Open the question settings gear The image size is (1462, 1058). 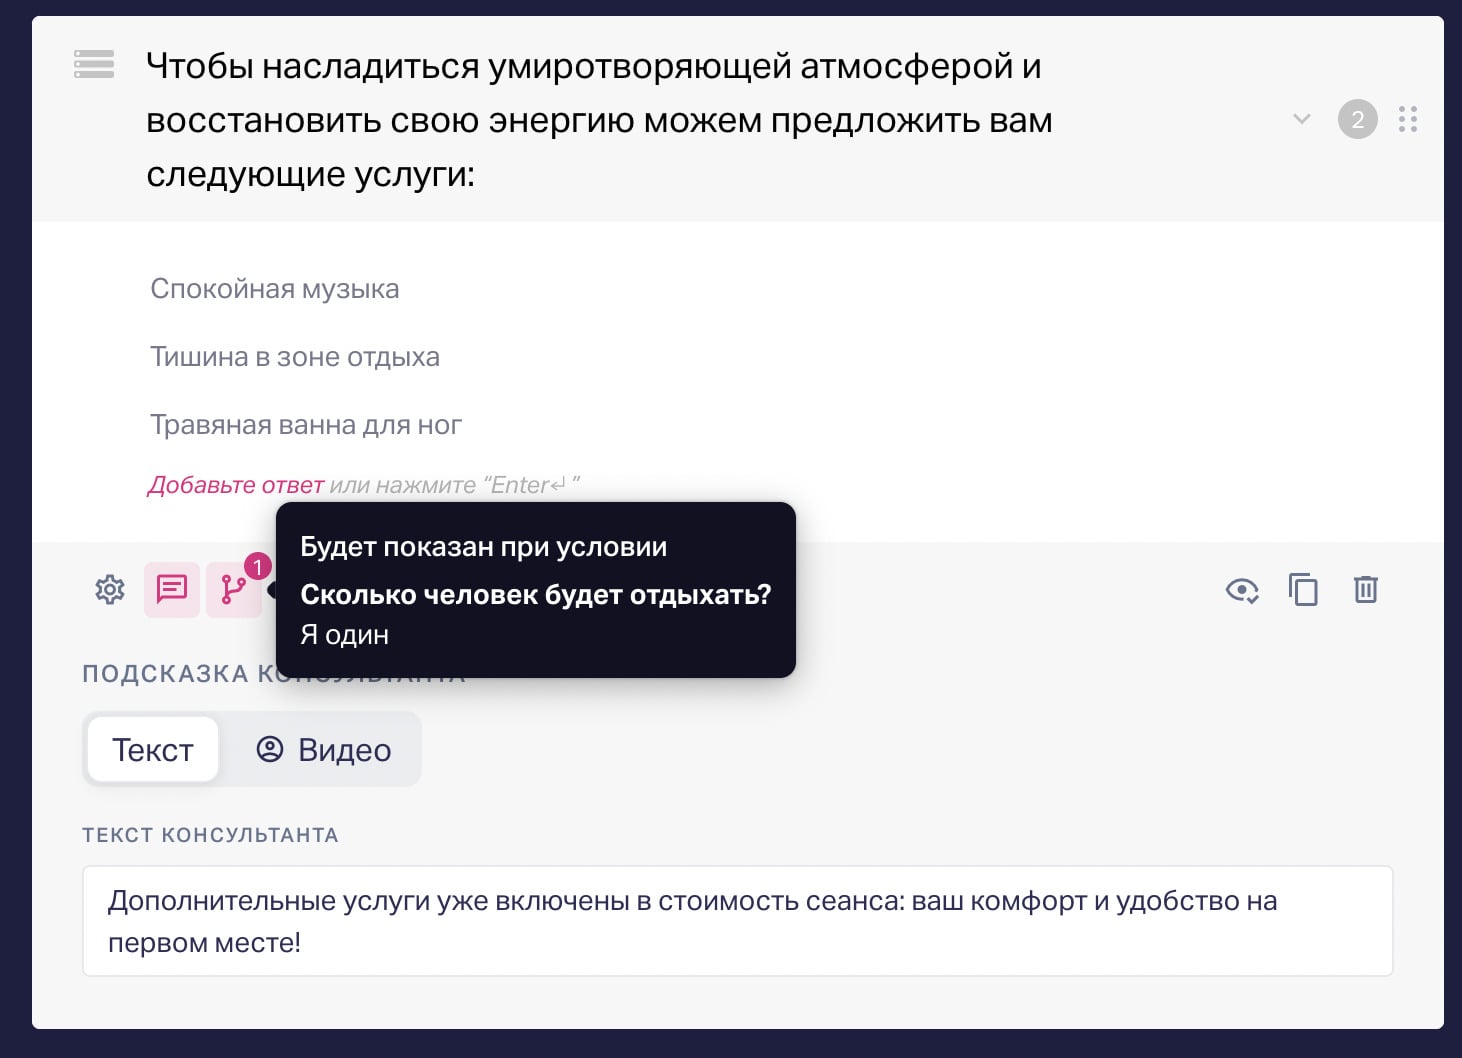(109, 590)
